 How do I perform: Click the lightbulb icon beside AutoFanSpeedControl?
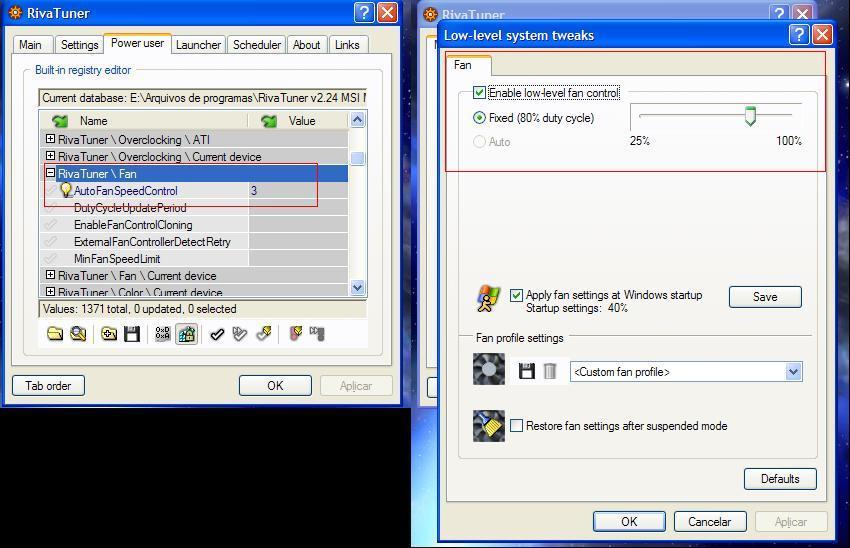click(x=66, y=190)
